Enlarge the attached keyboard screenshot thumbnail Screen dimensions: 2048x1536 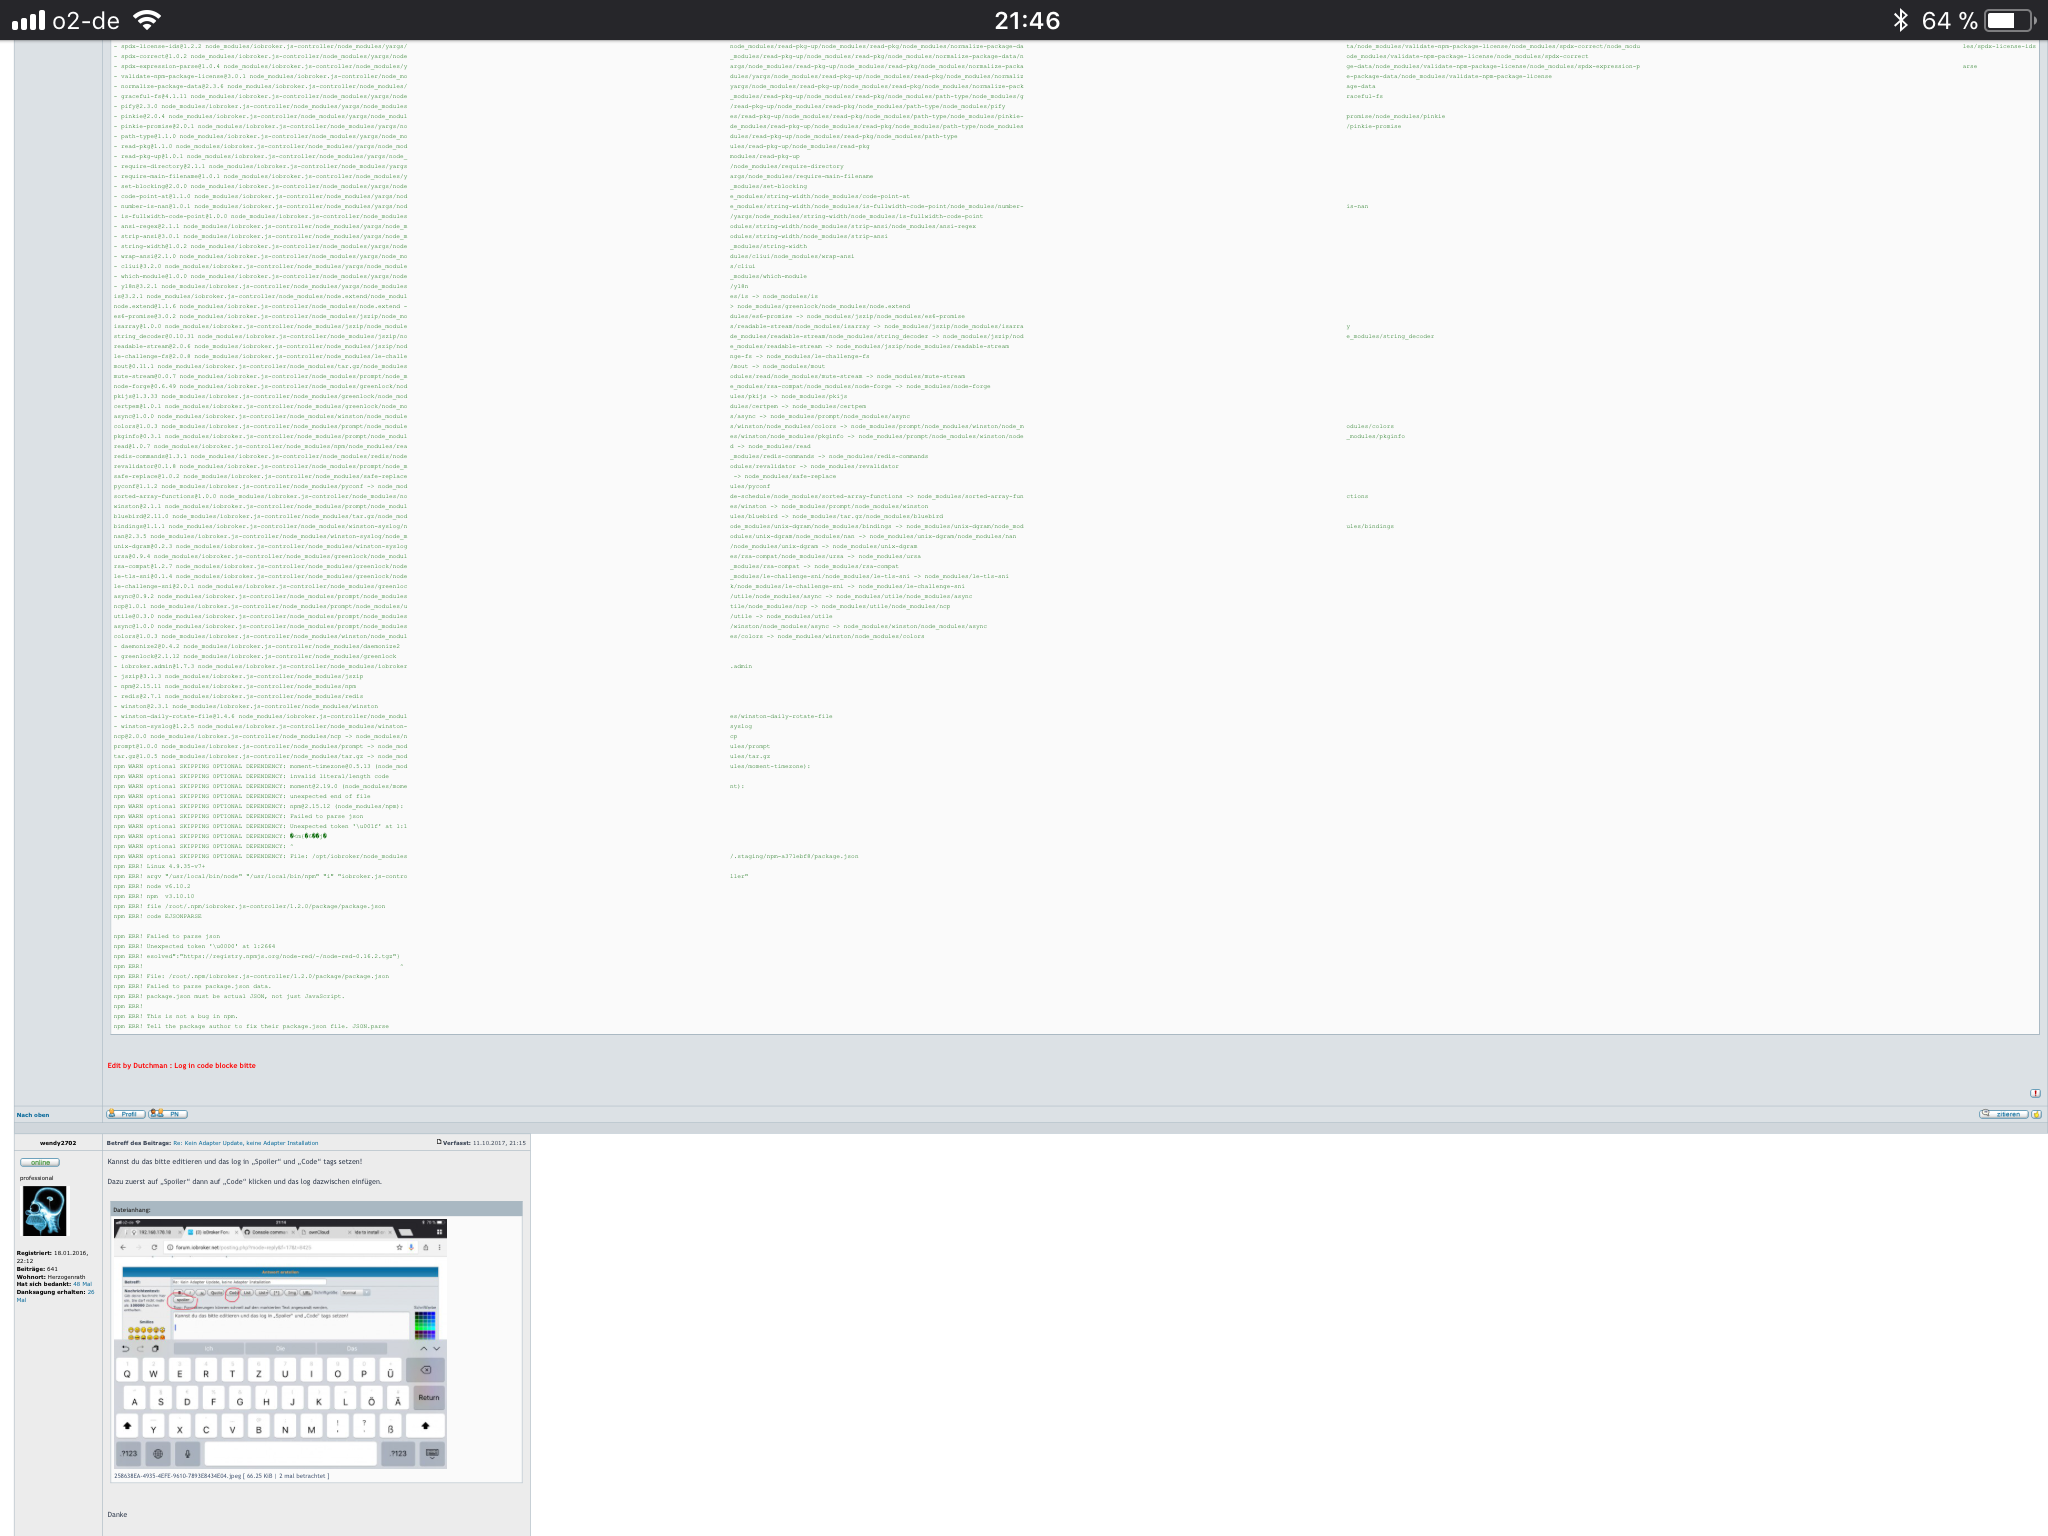(x=279, y=1343)
